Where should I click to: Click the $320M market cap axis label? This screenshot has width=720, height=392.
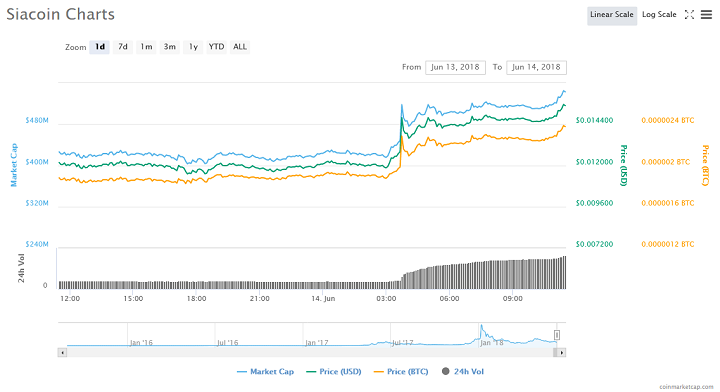(37, 203)
